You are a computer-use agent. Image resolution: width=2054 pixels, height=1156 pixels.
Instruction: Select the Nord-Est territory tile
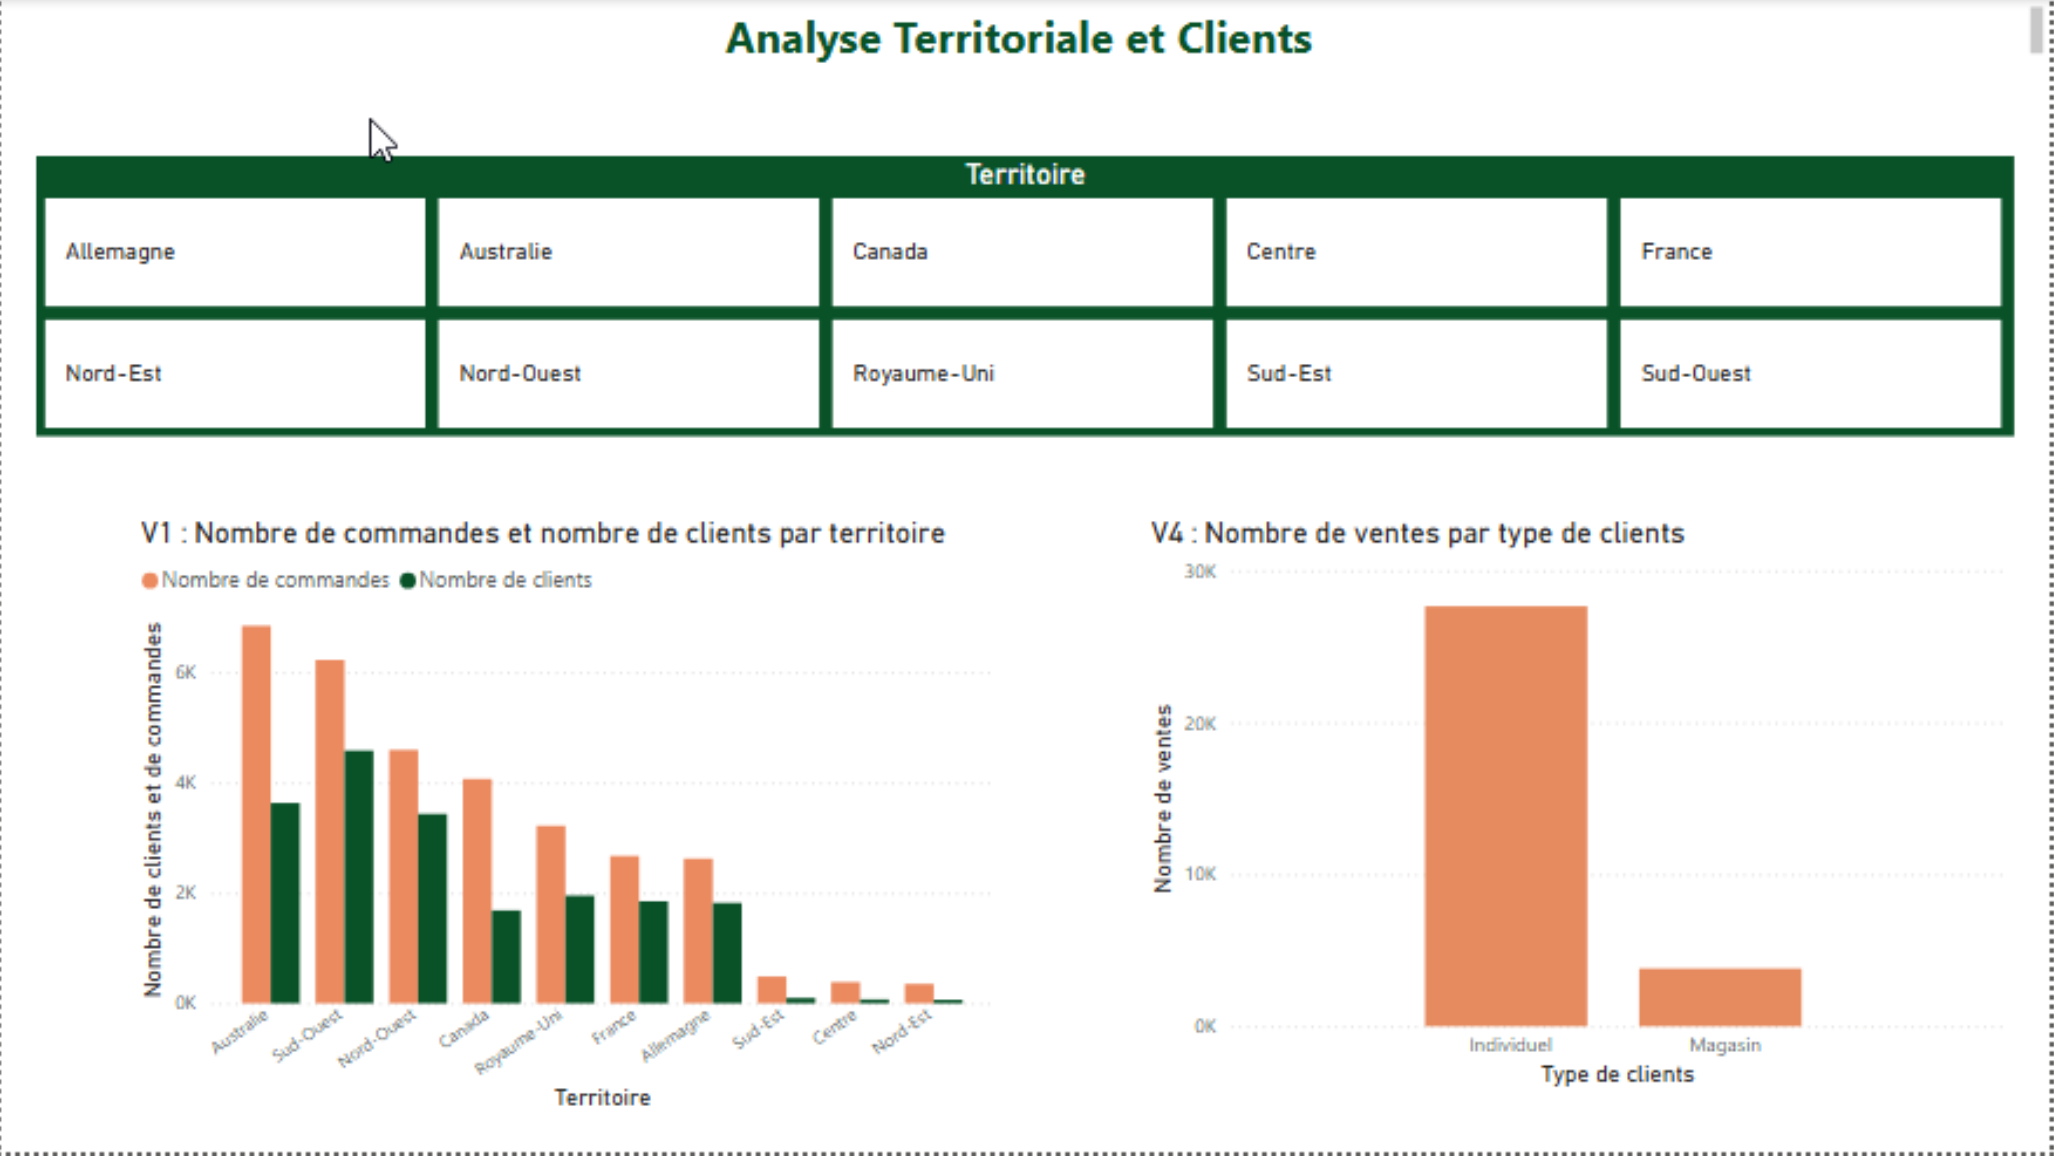tap(234, 374)
